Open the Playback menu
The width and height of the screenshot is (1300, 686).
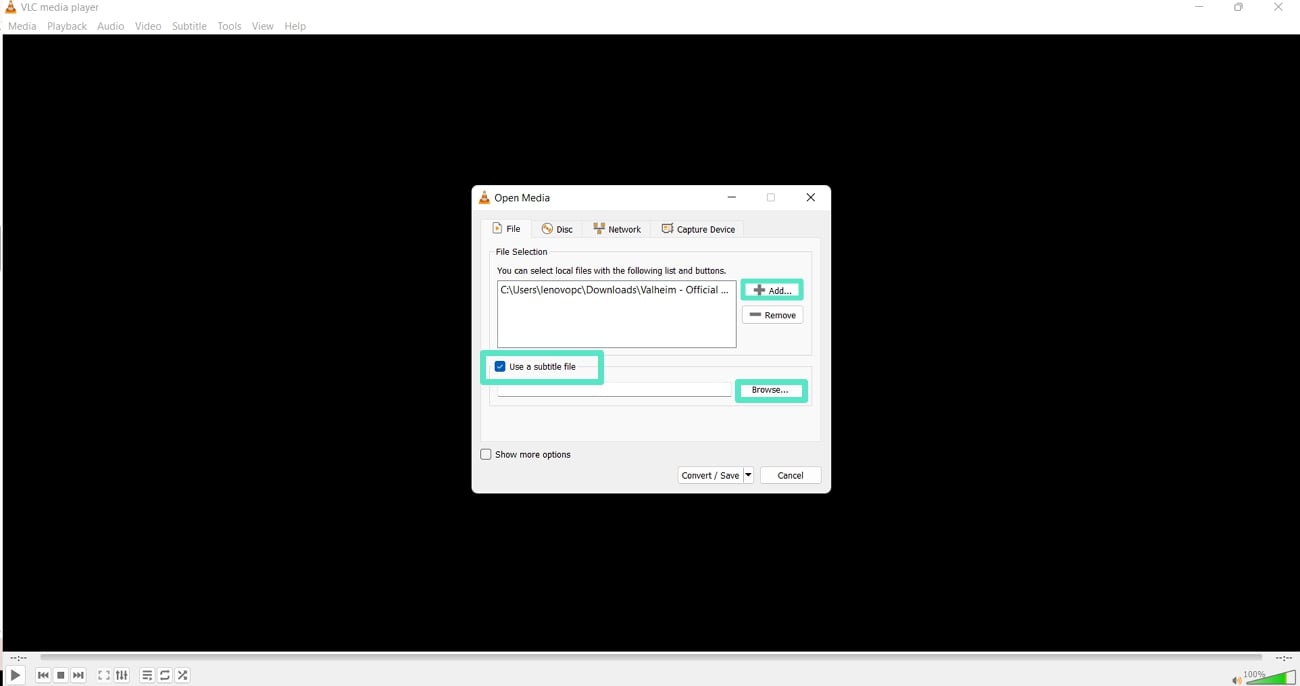click(67, 26)
